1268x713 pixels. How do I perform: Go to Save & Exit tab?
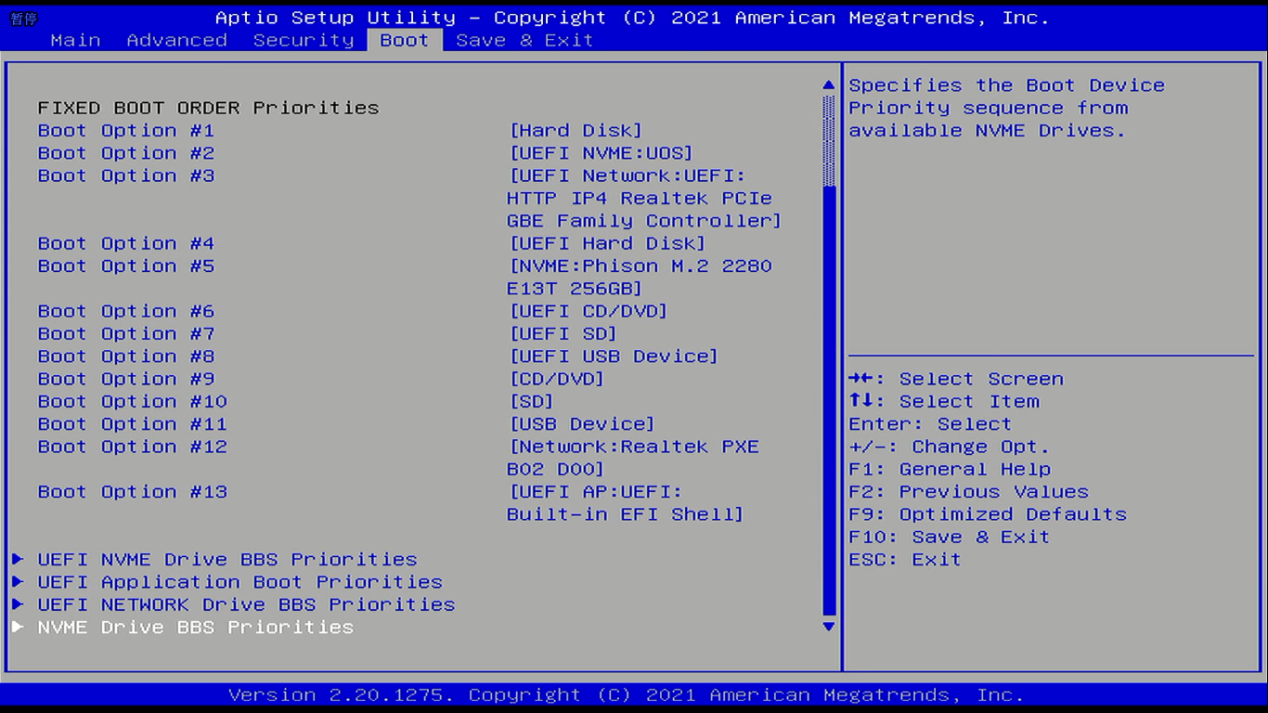pos(524,40)
